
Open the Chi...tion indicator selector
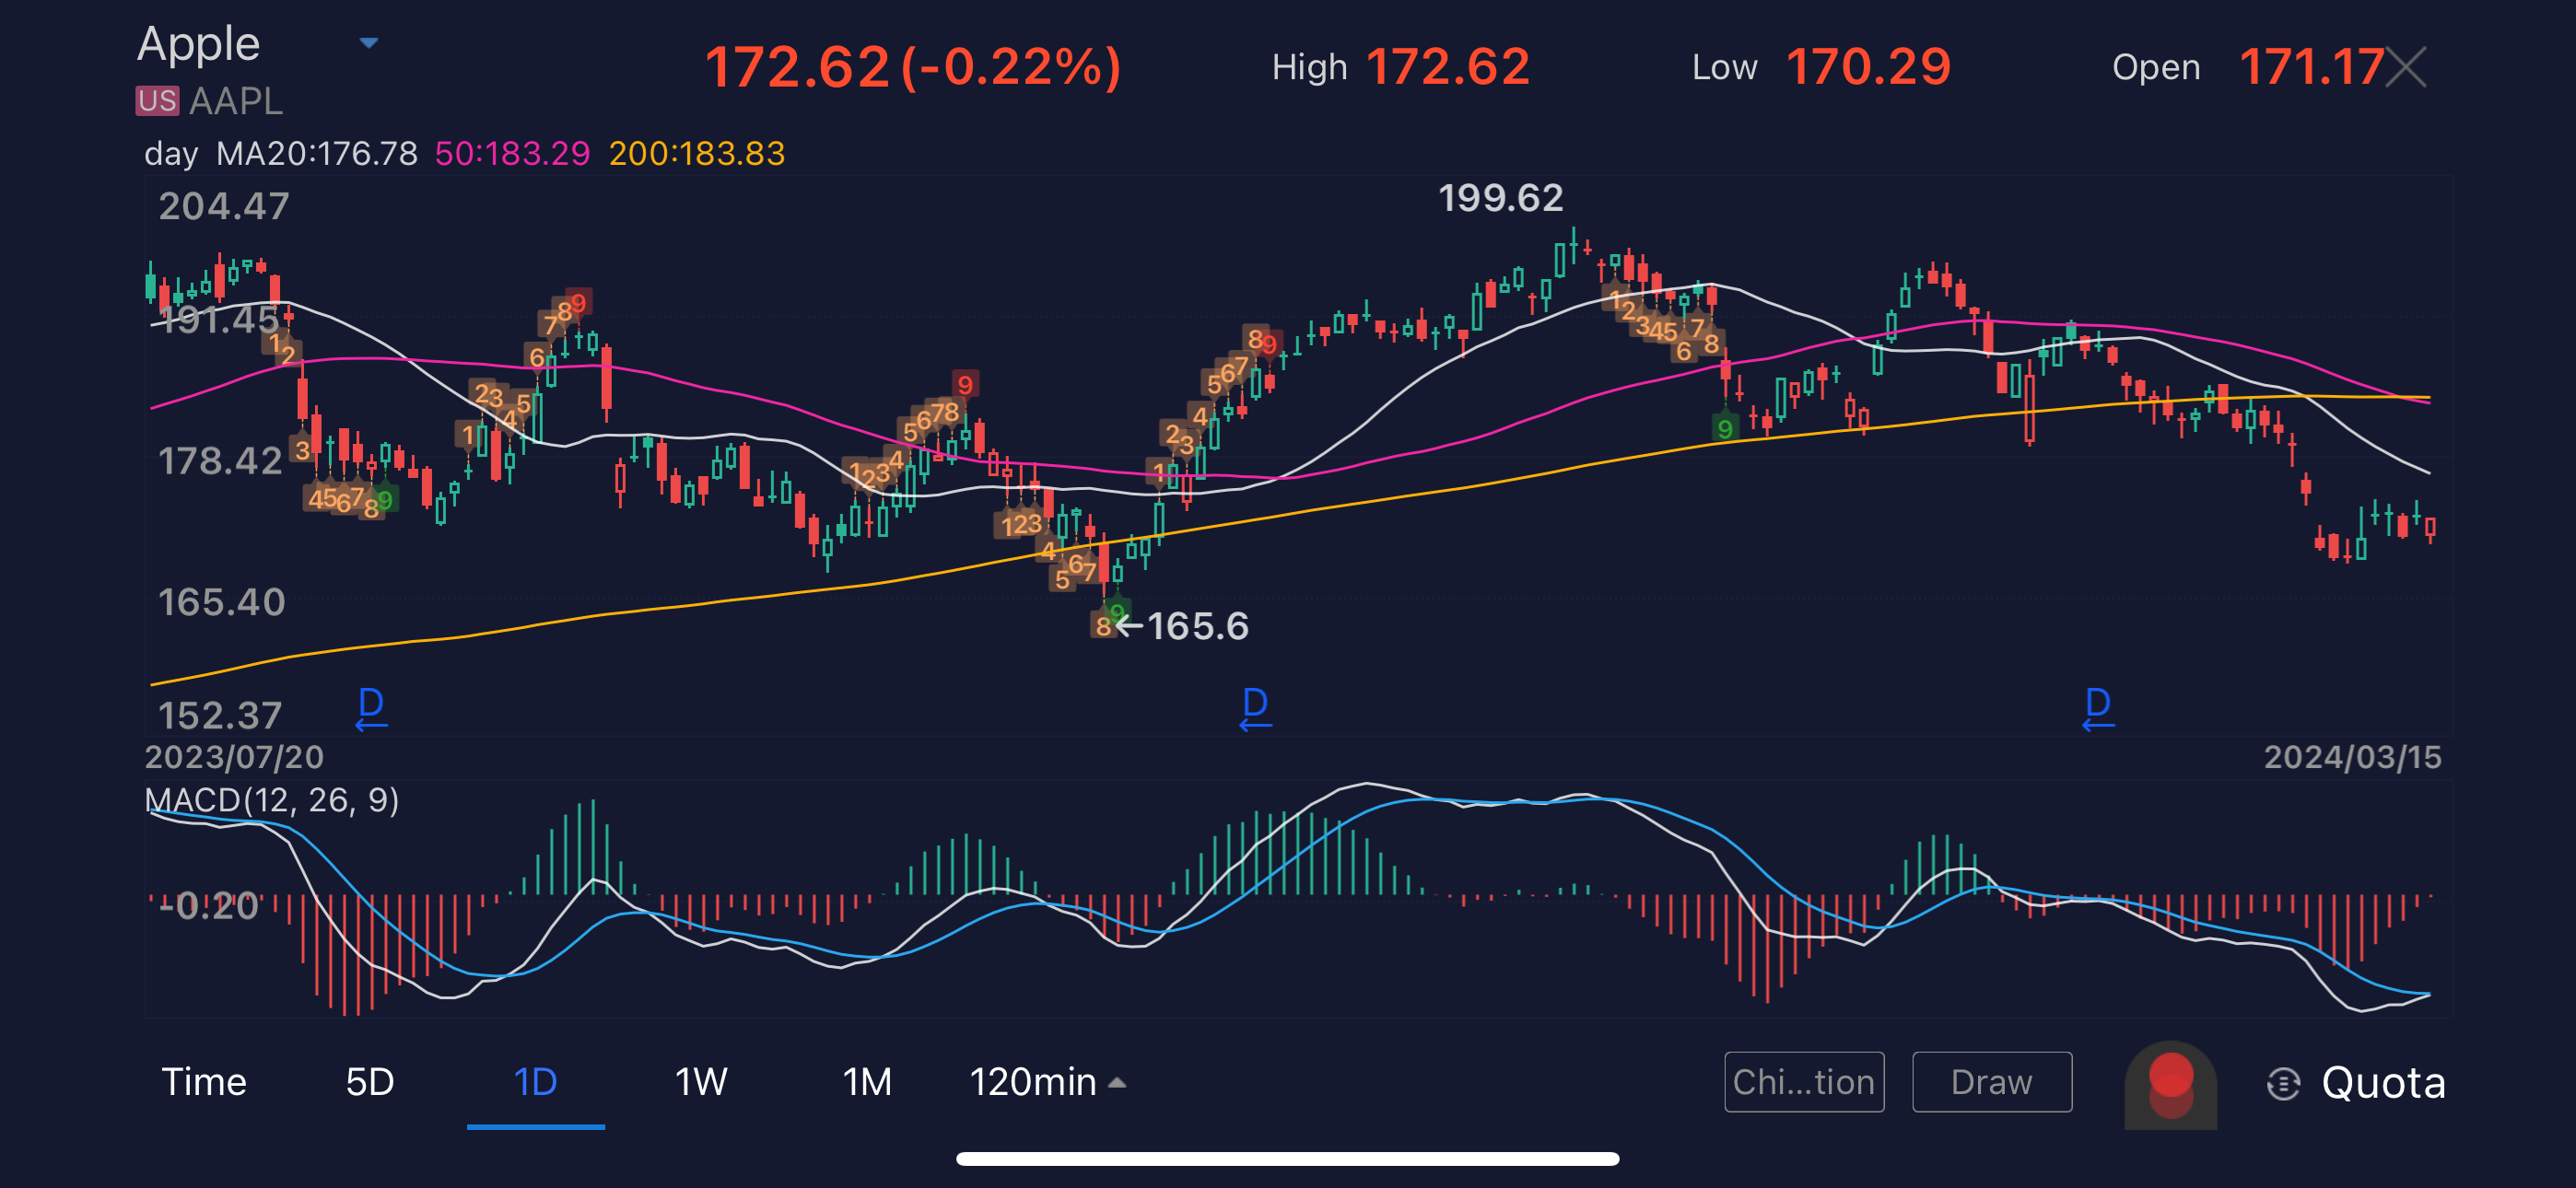1803,1082
